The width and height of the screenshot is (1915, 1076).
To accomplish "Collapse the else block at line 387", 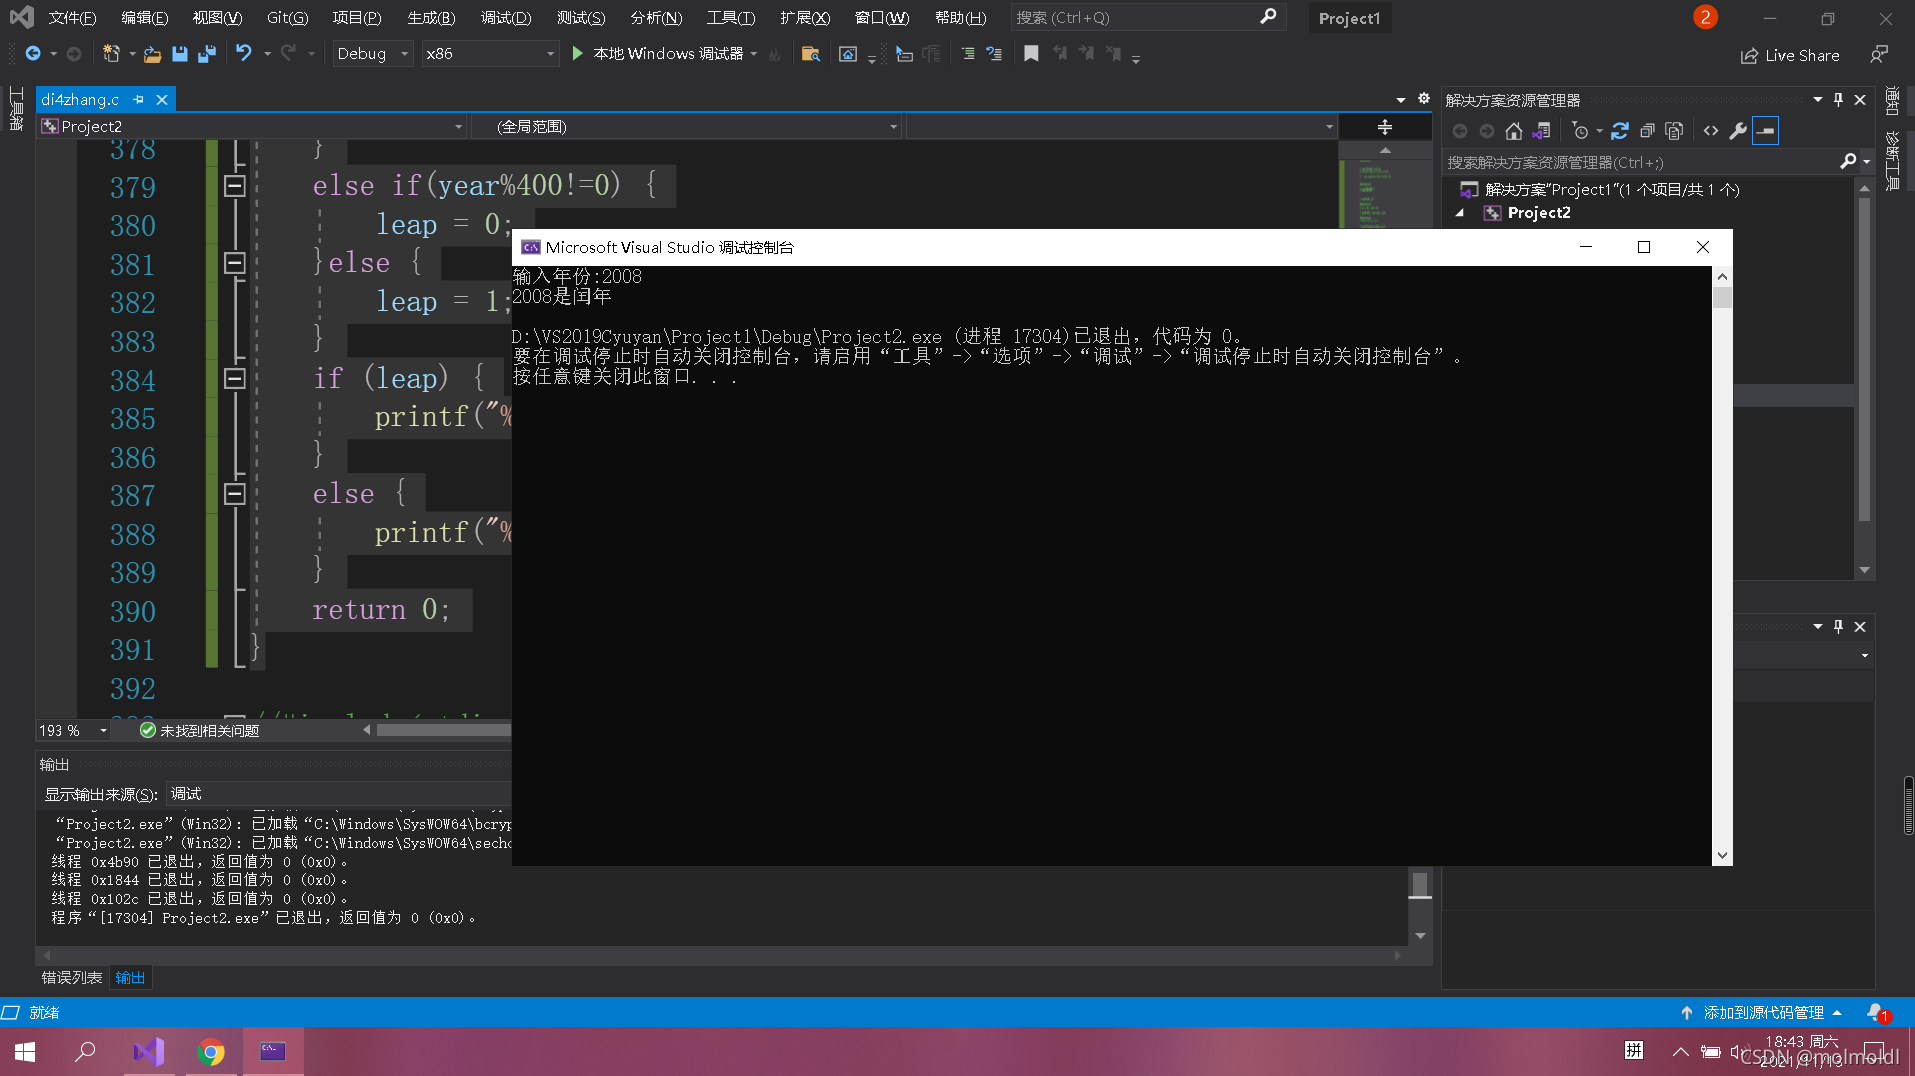I will coord(235,494).
